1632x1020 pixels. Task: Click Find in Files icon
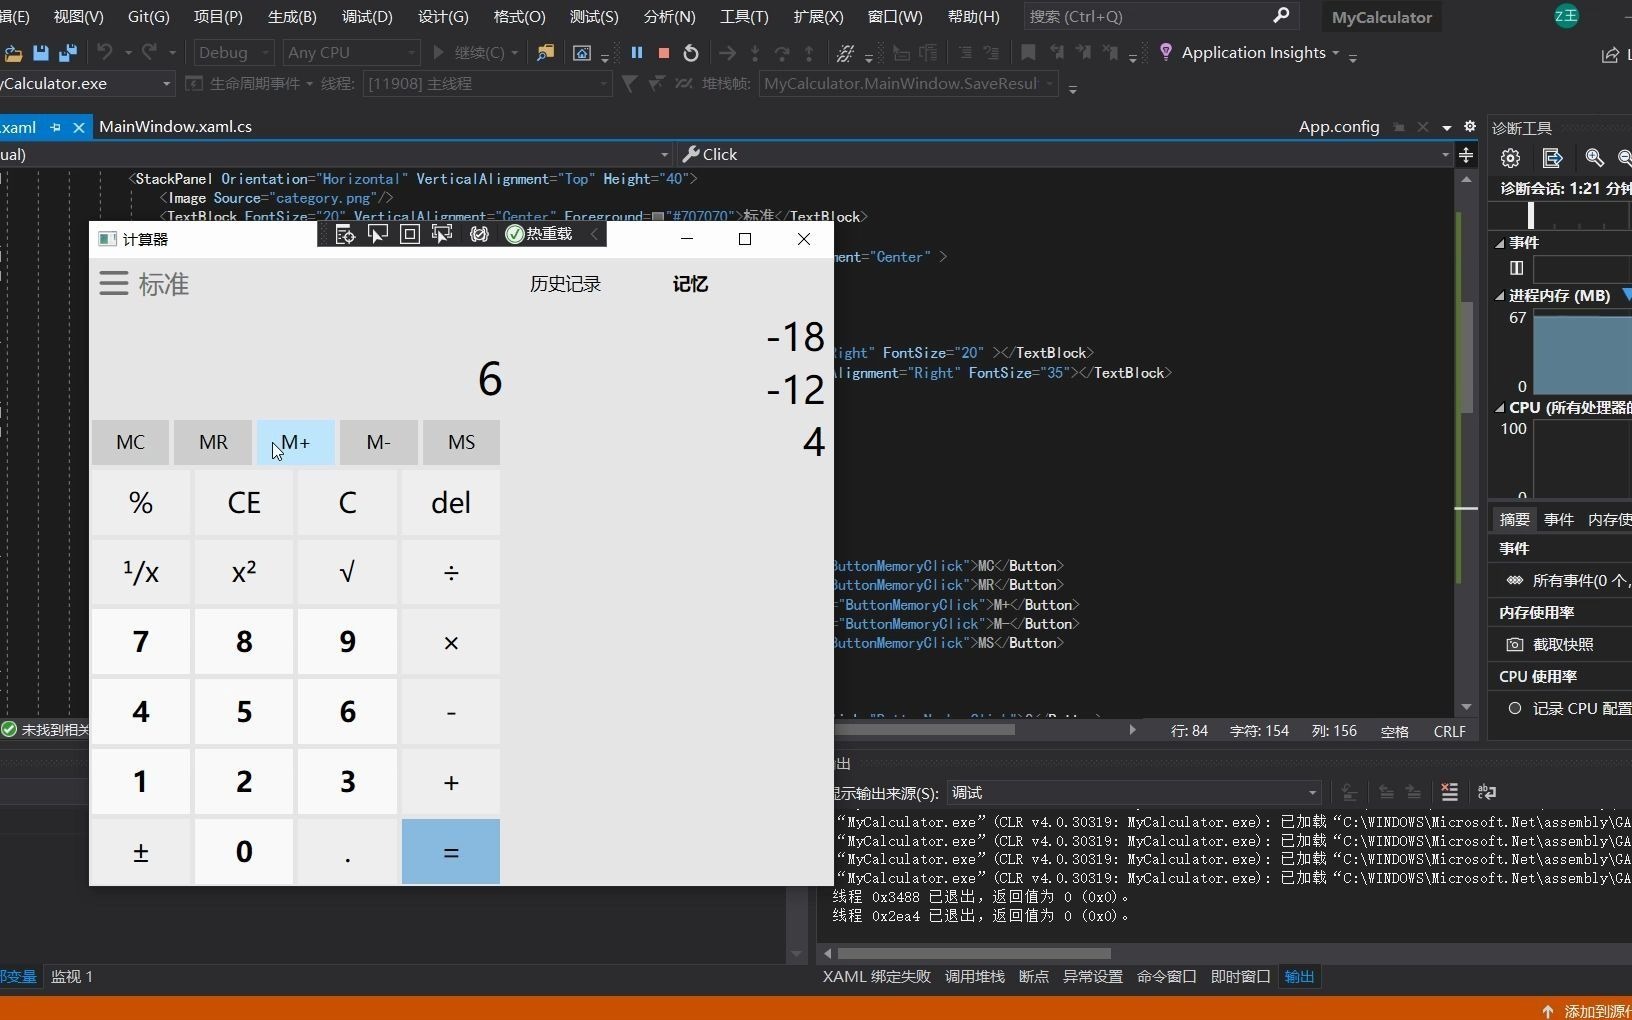pyautogui.click(x=545, y=53)
